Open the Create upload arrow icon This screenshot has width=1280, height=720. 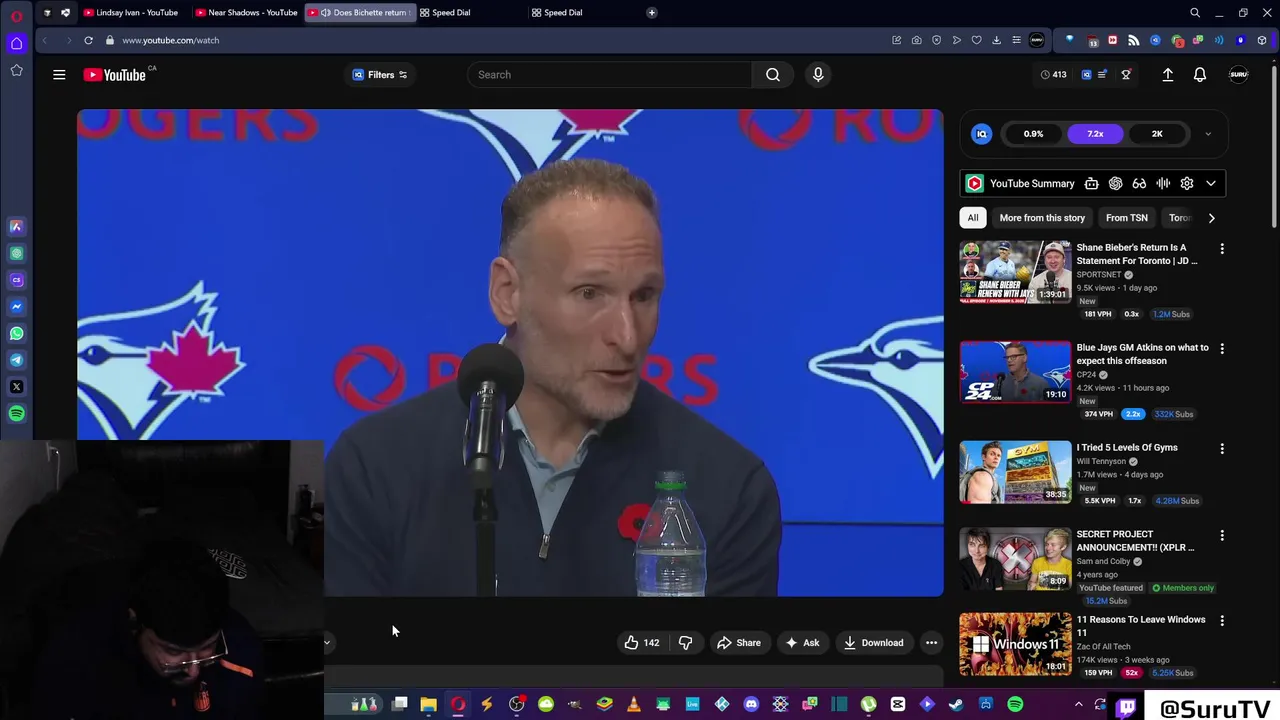1167,75
